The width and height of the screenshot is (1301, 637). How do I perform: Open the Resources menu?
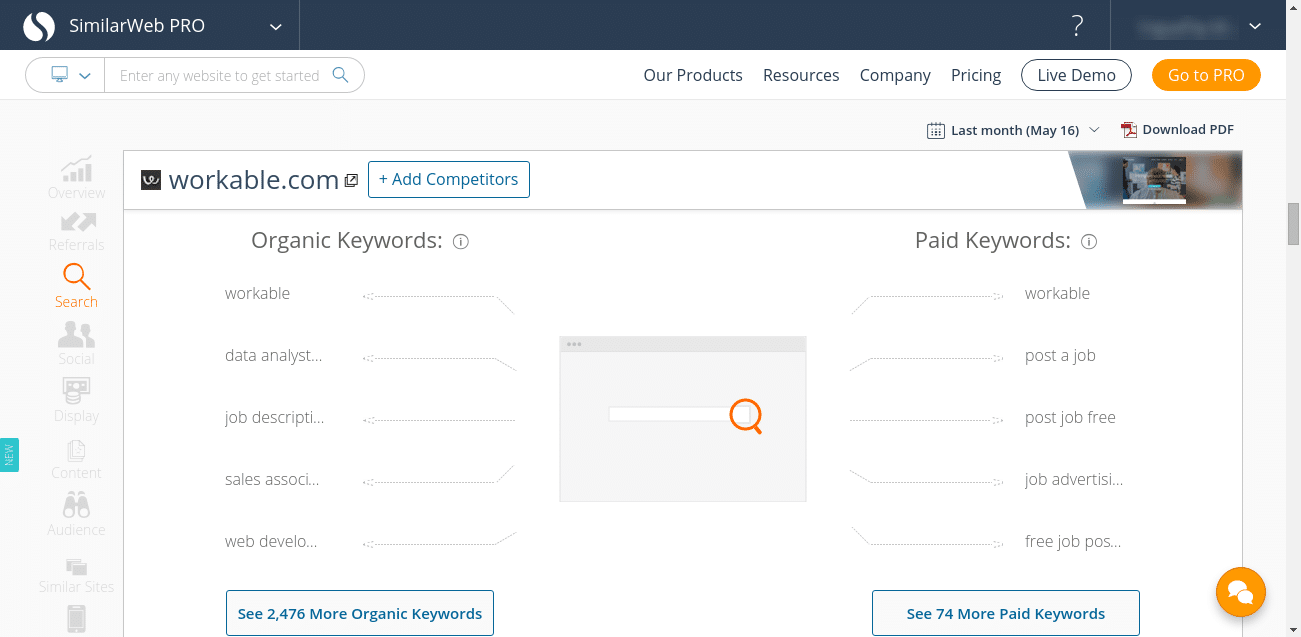801,75
